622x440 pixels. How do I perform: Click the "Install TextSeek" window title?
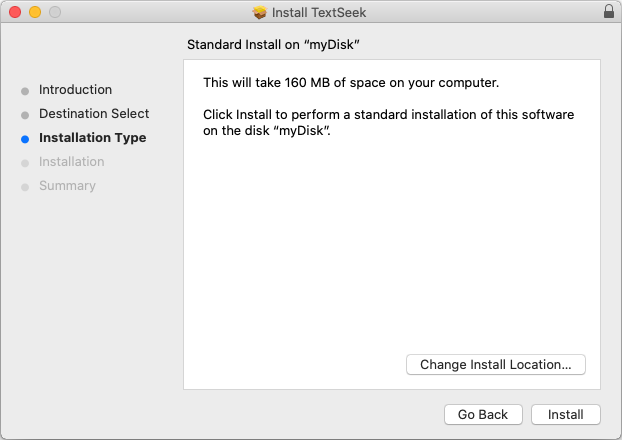[320, 12]
